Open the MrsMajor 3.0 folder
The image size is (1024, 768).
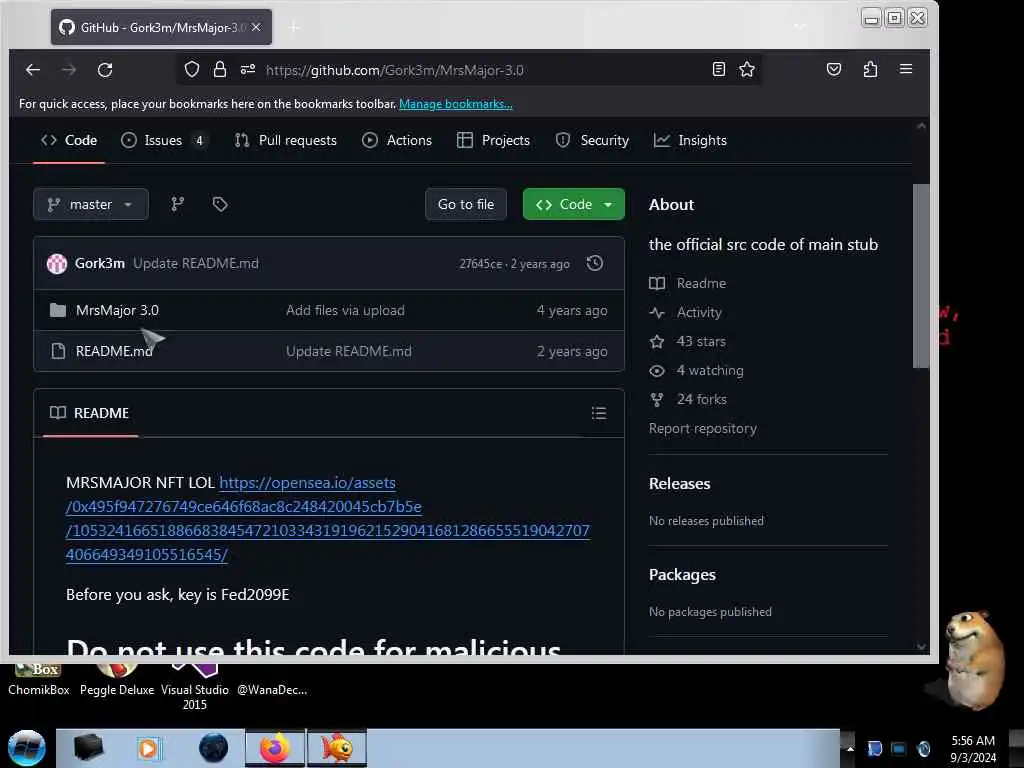point(117,310)
